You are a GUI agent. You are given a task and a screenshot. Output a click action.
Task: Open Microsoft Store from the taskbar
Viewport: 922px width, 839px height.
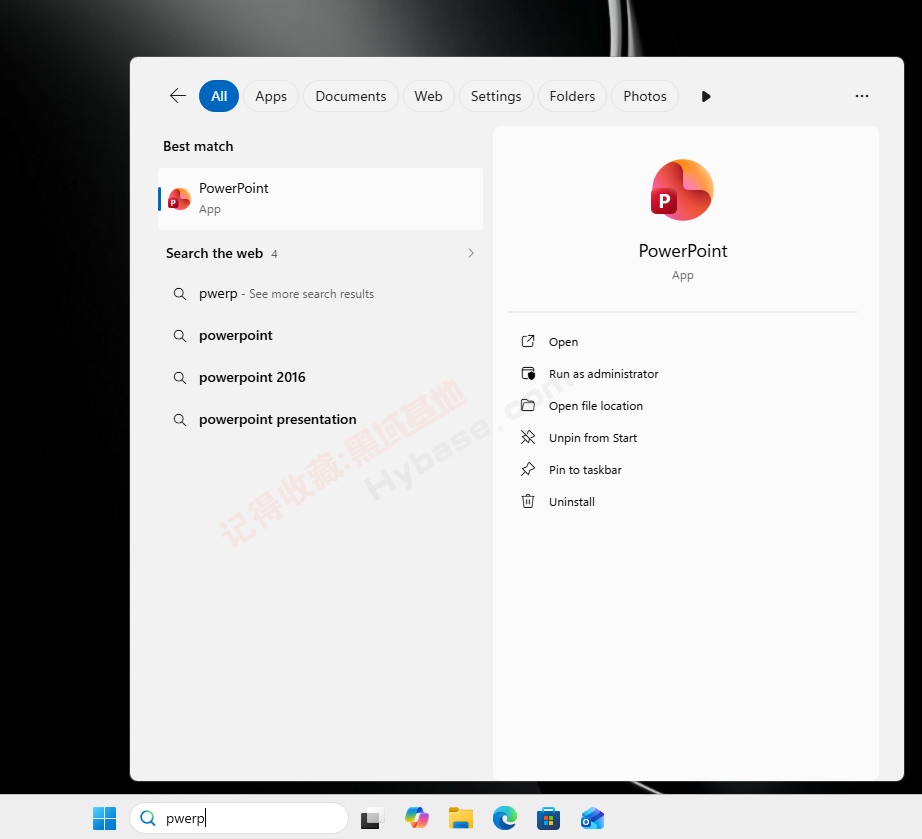(x=548, y=818)
